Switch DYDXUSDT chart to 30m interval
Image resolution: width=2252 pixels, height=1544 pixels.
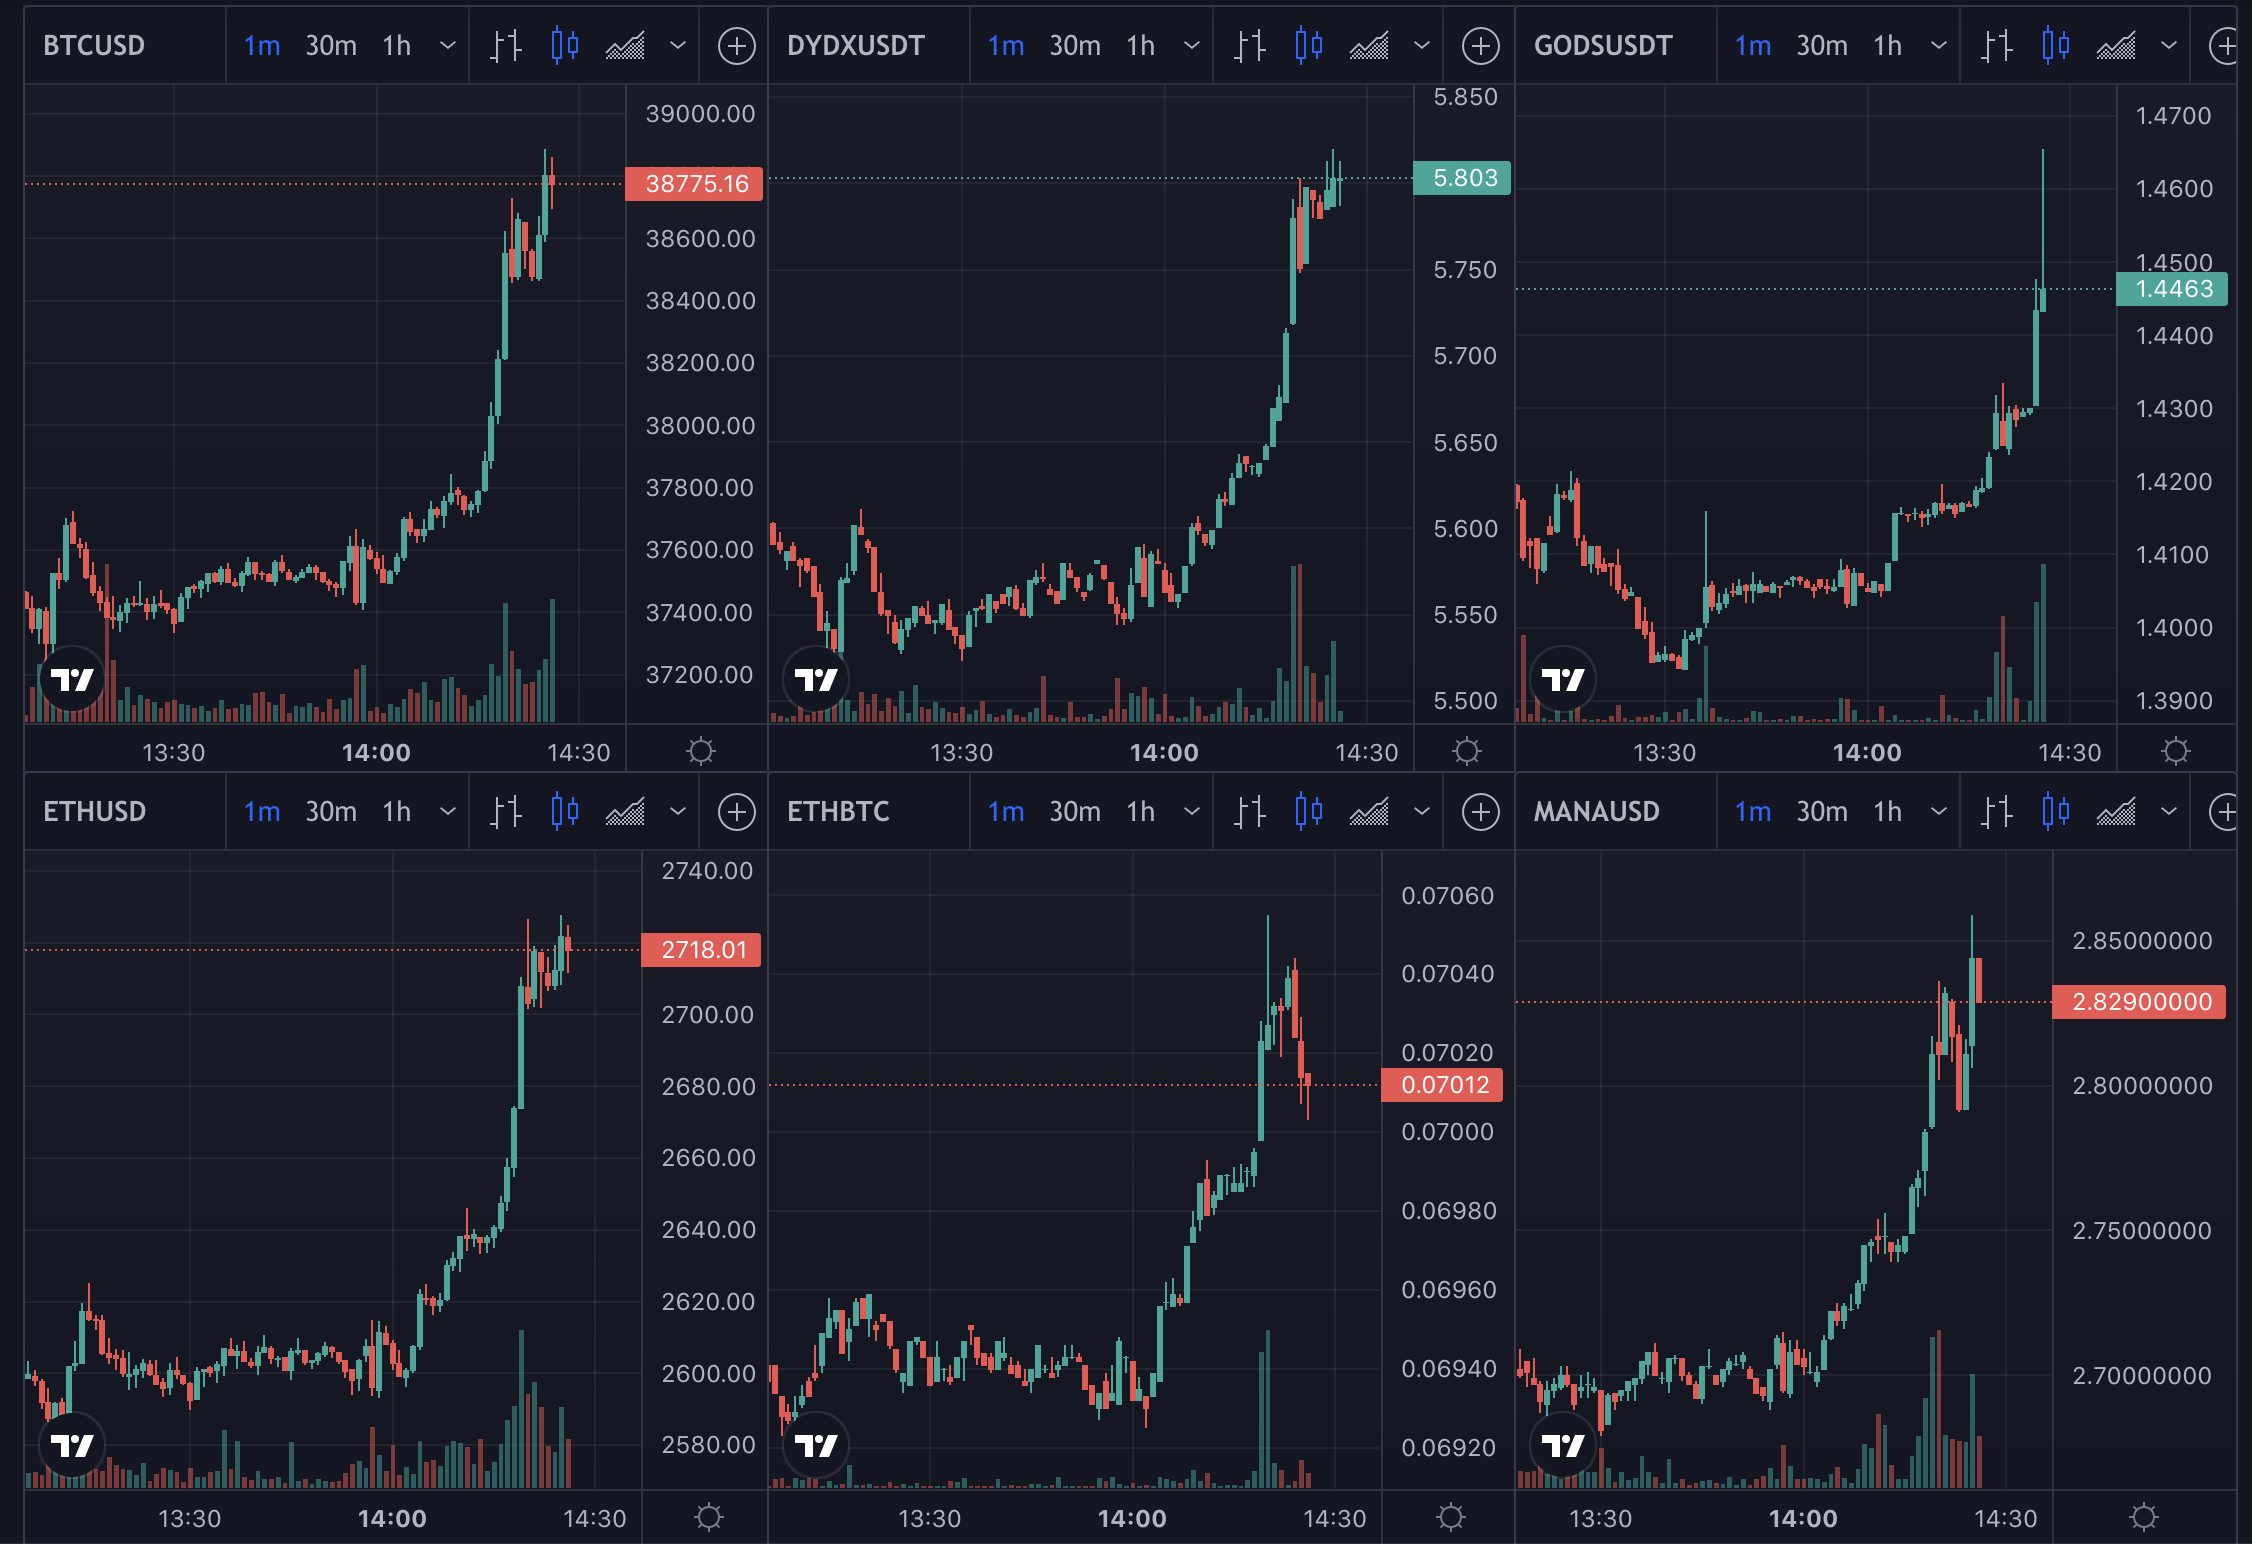[x=1075, y=46]
